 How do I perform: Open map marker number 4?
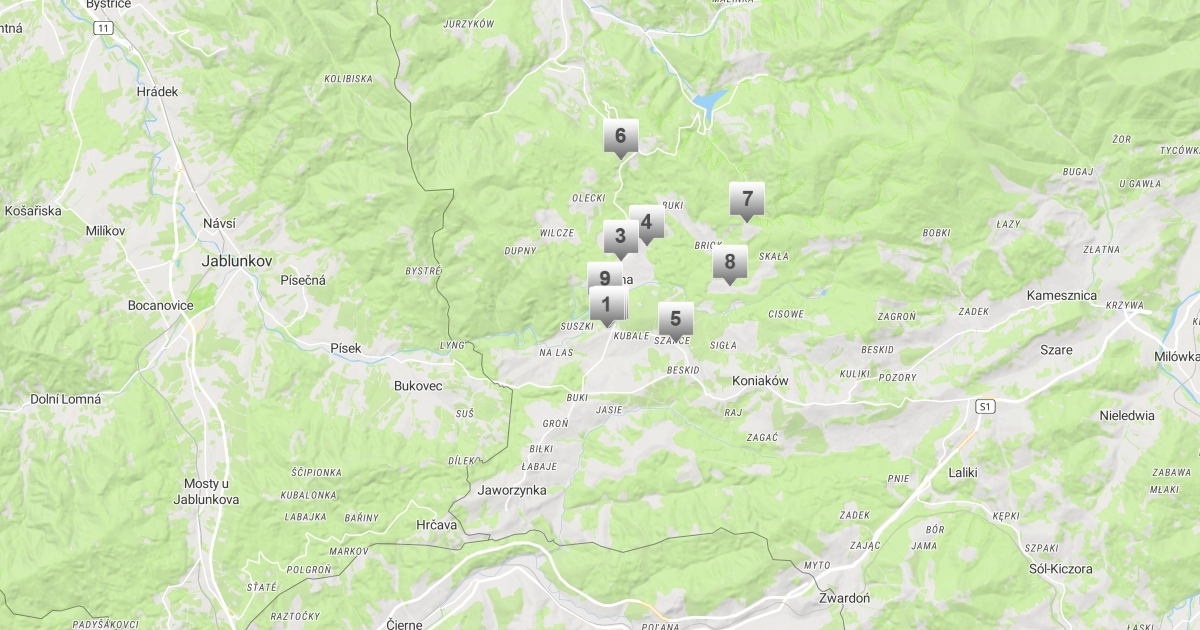point(646,224)
